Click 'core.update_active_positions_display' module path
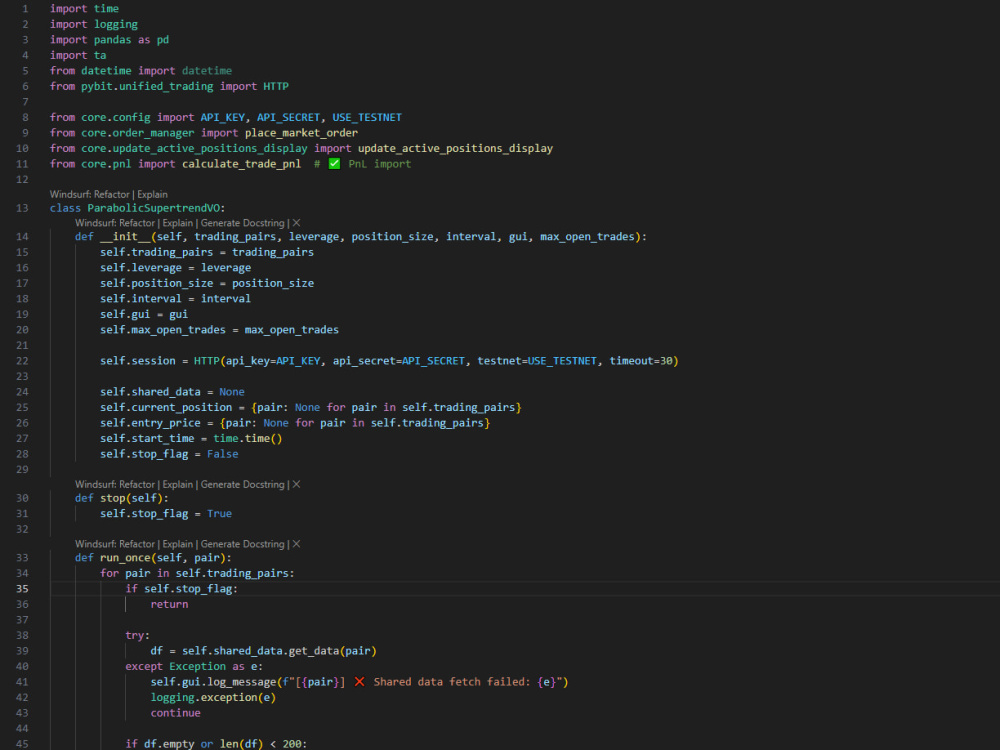 194,149
